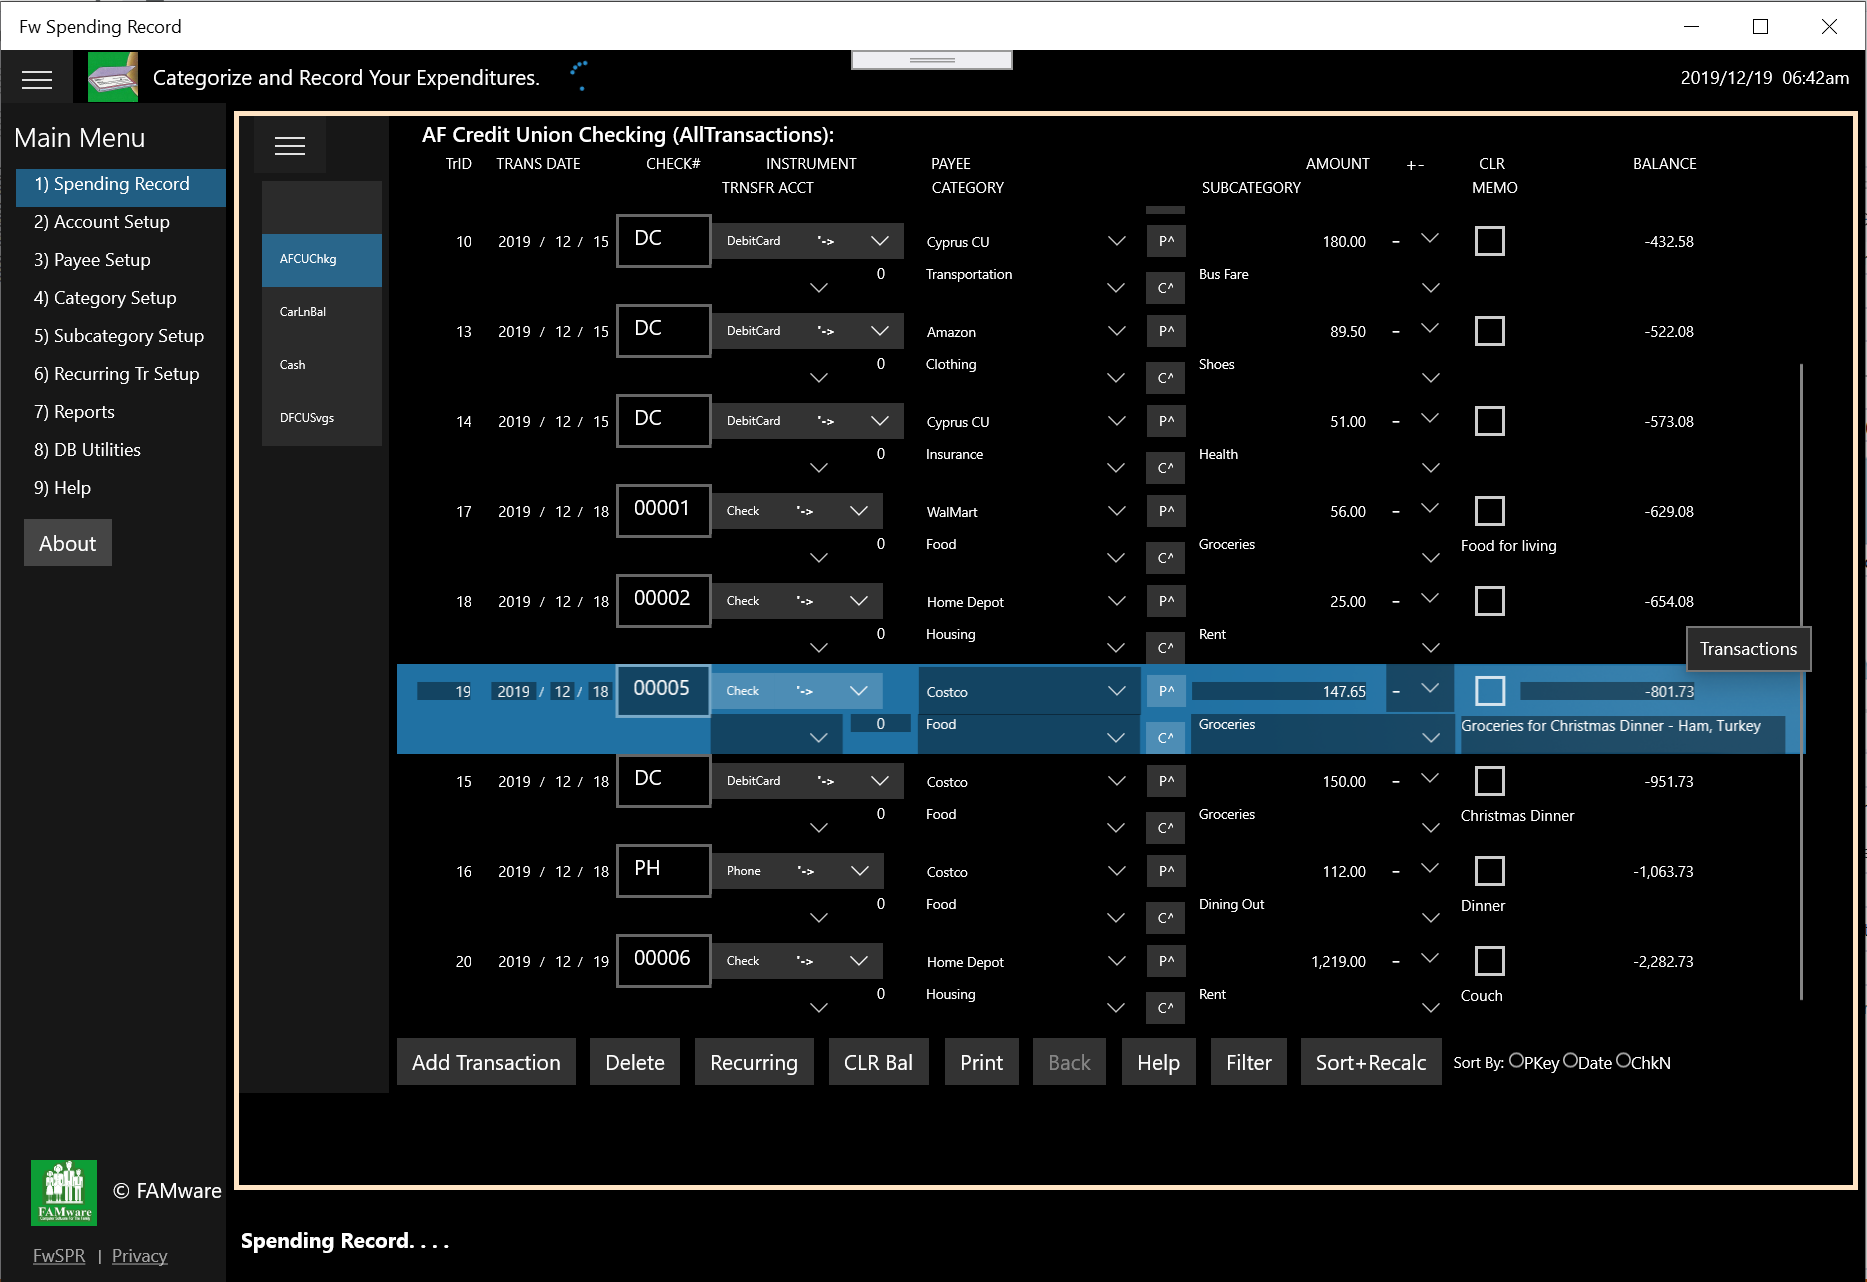Check CLR box for selected Costco 147.65 transaction
Viewport: 1867px width, 1282px height.
coord(1490,691)
